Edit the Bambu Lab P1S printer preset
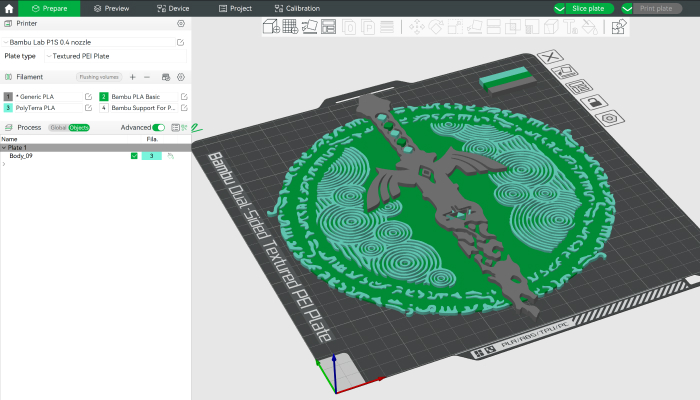Image resolution: width=700 pixels, height=400 pixels. point(180,42)
